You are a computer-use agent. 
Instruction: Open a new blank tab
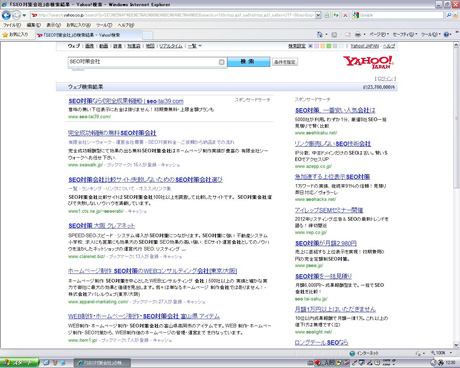pyautogui.click(x=148, y=35)
